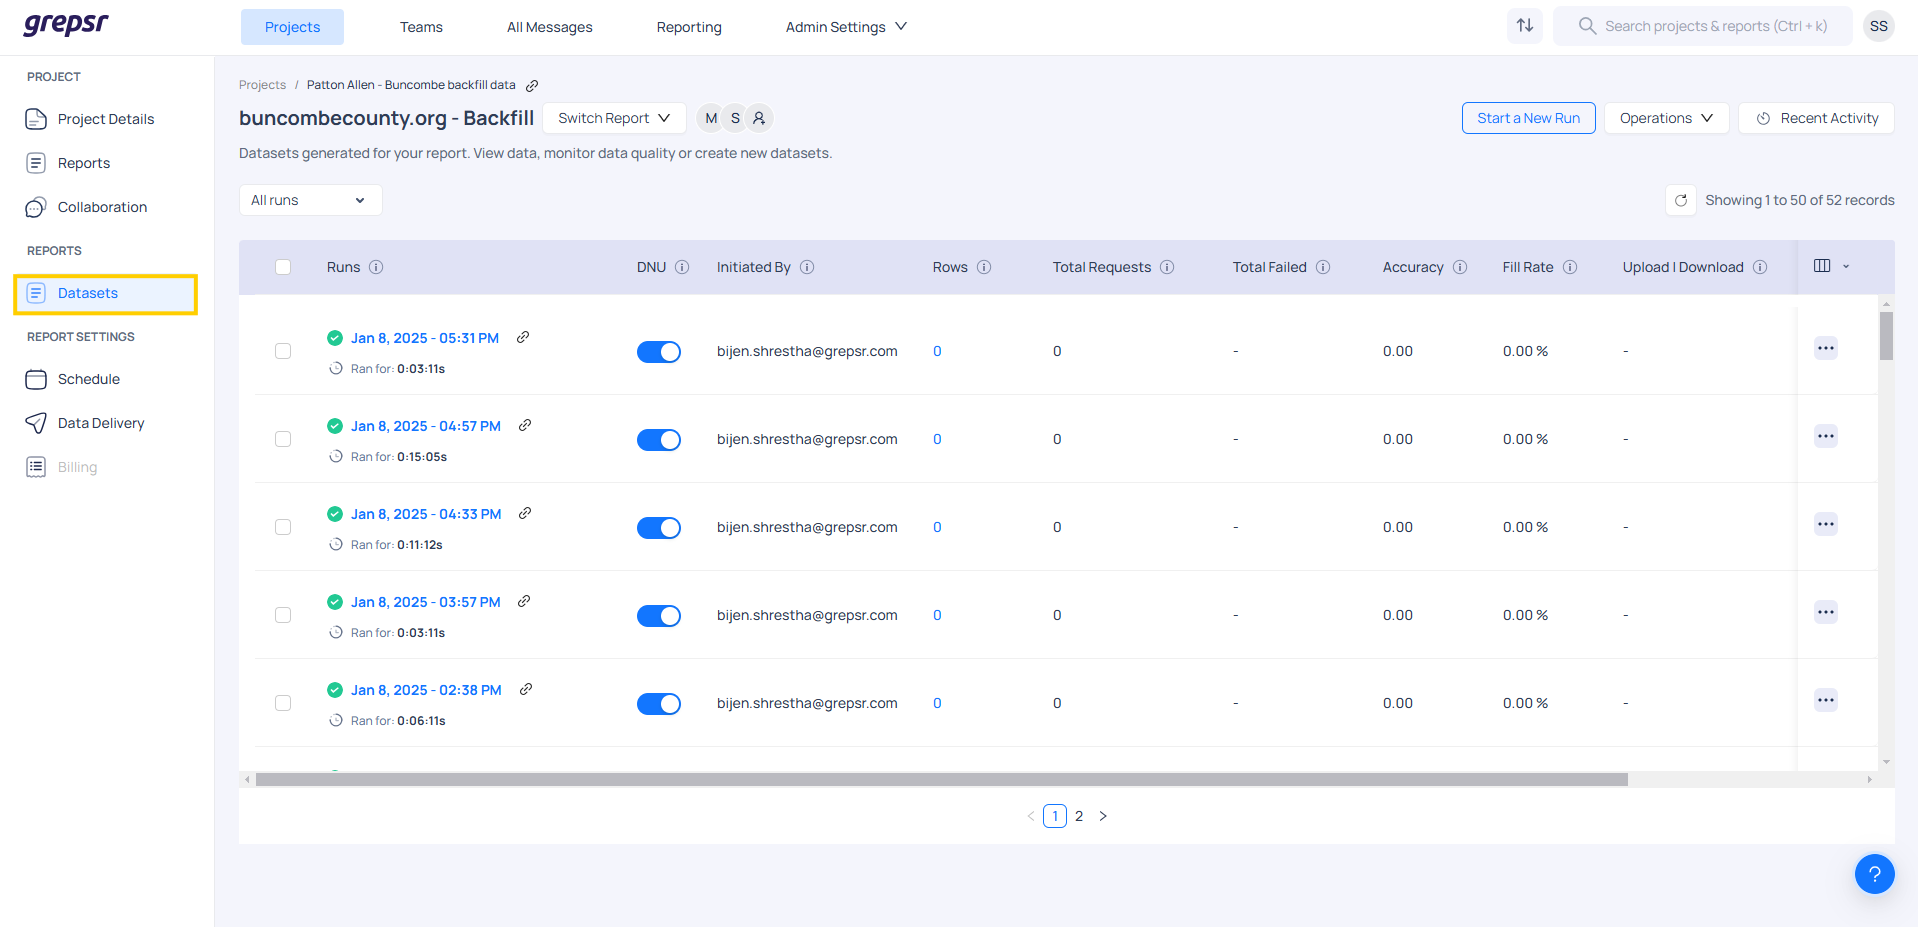Copy link for Jan 8 05:31 PM run
Screen dimensions: 1918x927
point(523,337)
